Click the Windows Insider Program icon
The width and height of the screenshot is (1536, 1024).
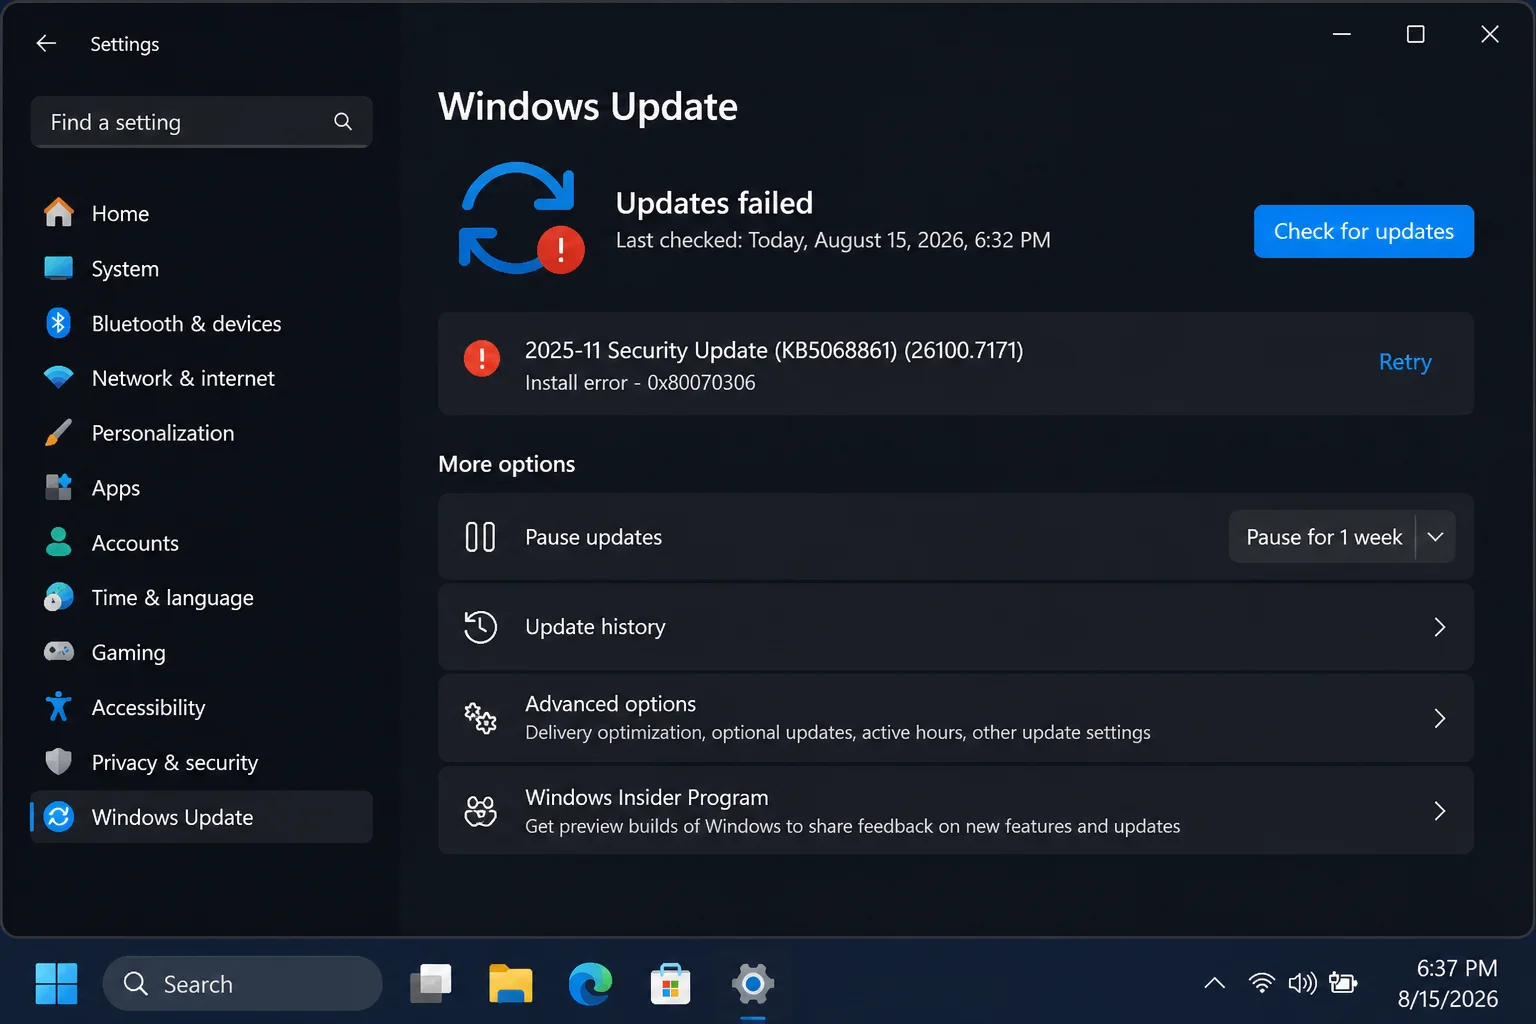click(x=480, y=811)
